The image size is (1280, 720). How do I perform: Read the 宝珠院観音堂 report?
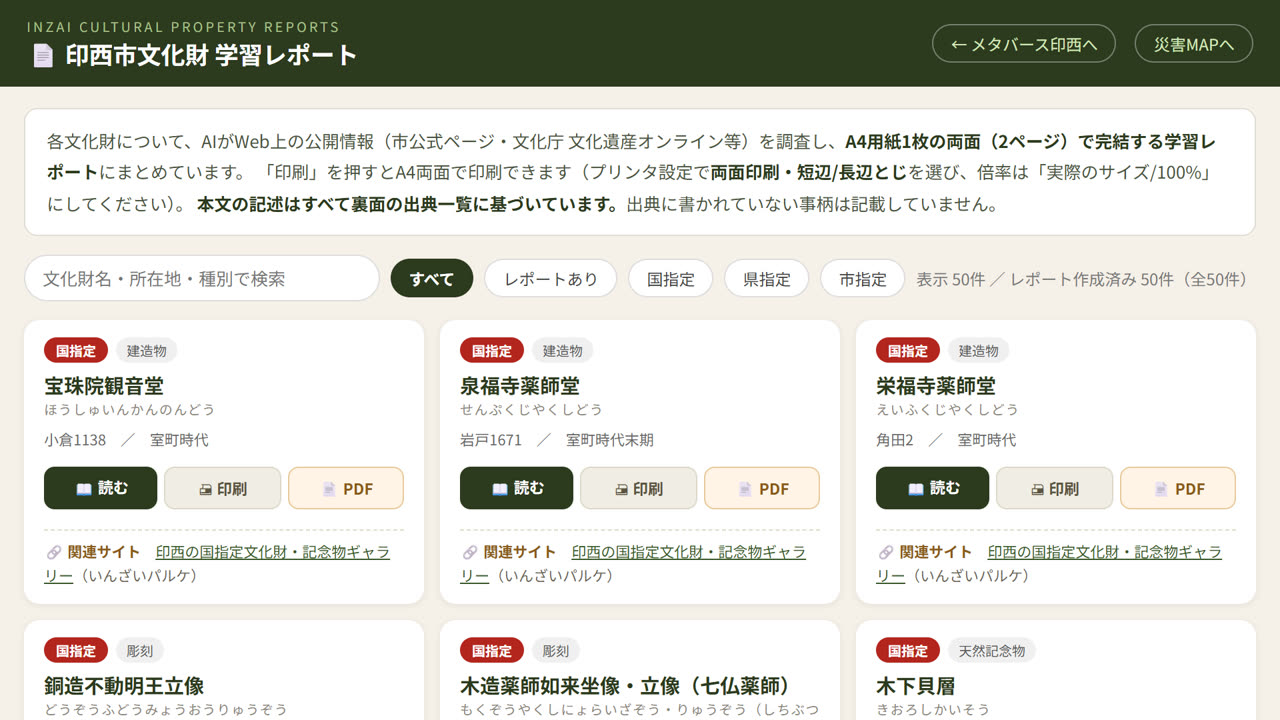[x=101, y=488]
